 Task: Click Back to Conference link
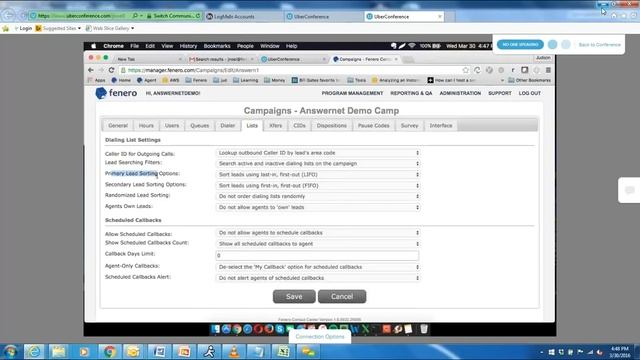(x=600, y=44)
